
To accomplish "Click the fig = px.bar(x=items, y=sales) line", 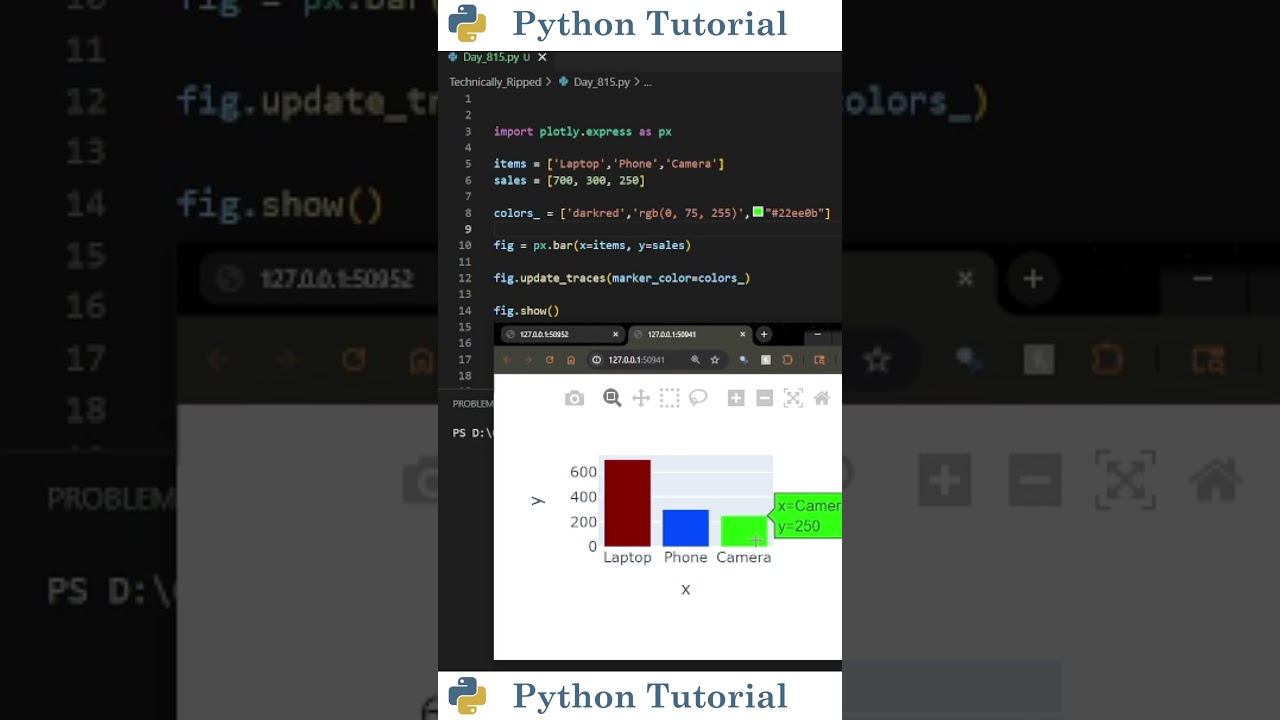I will [592, 245].
